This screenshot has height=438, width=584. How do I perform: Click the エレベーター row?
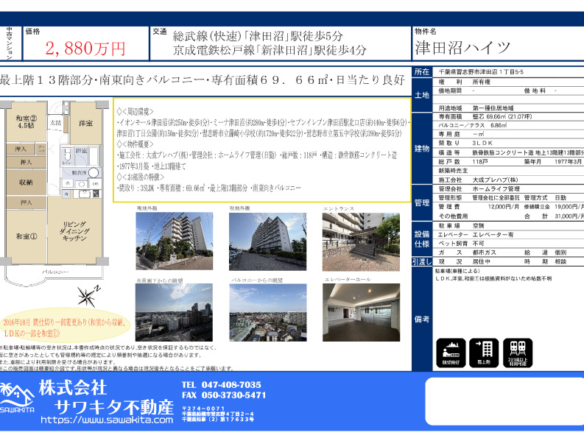point(509,235)
